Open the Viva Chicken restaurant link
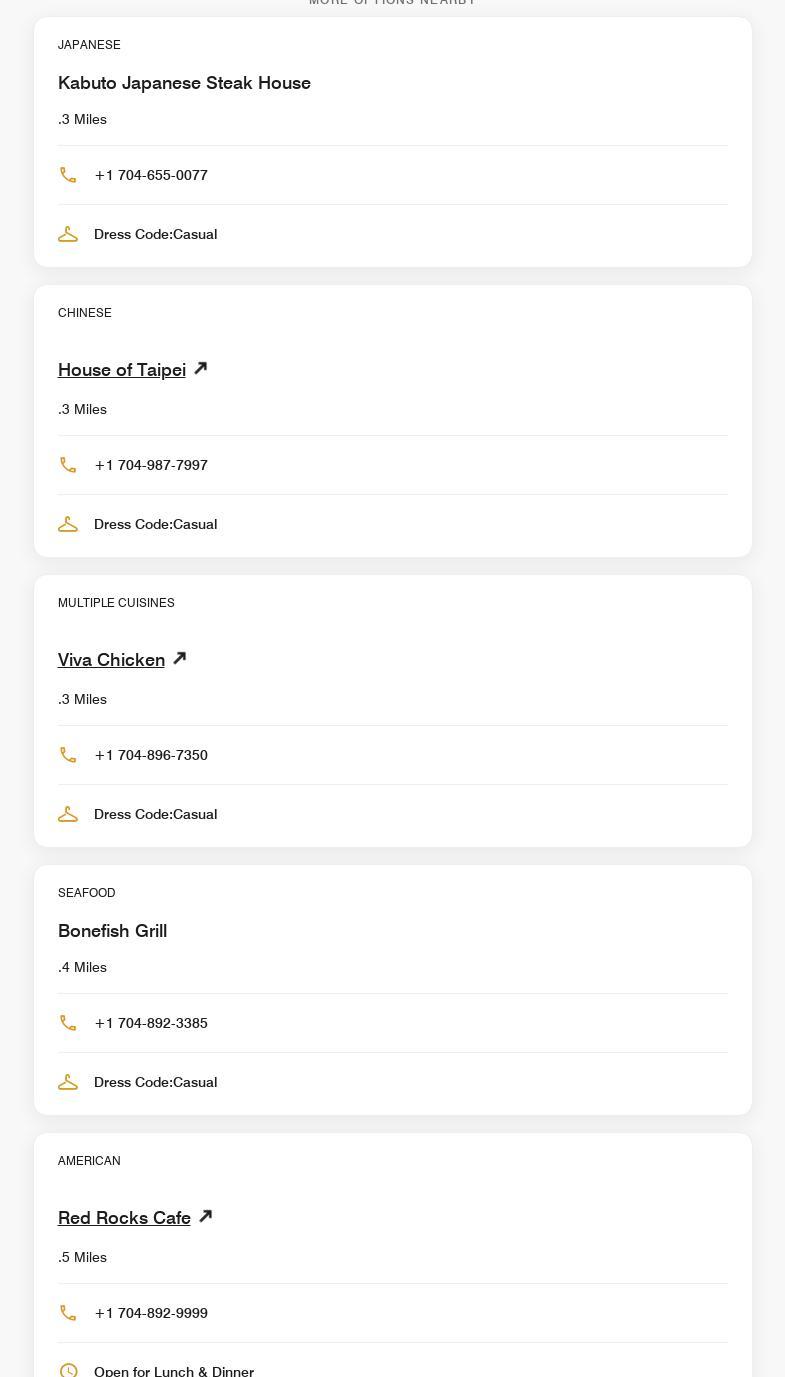Screen dimensions: 785x1377 click(x=111, y=660)
